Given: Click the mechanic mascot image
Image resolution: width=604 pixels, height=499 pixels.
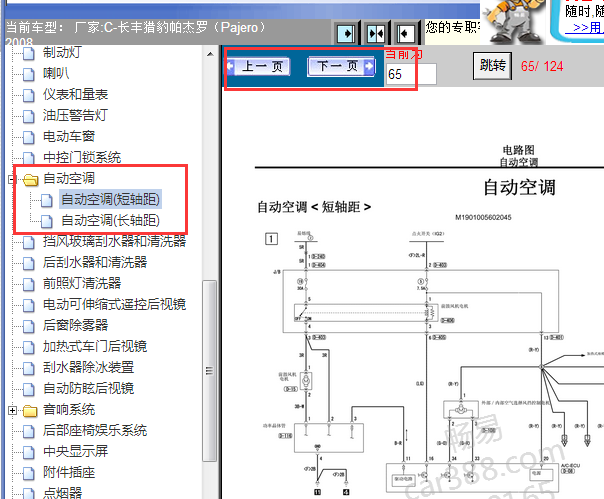Looking at the screenshot, I should tap(514, 21).
